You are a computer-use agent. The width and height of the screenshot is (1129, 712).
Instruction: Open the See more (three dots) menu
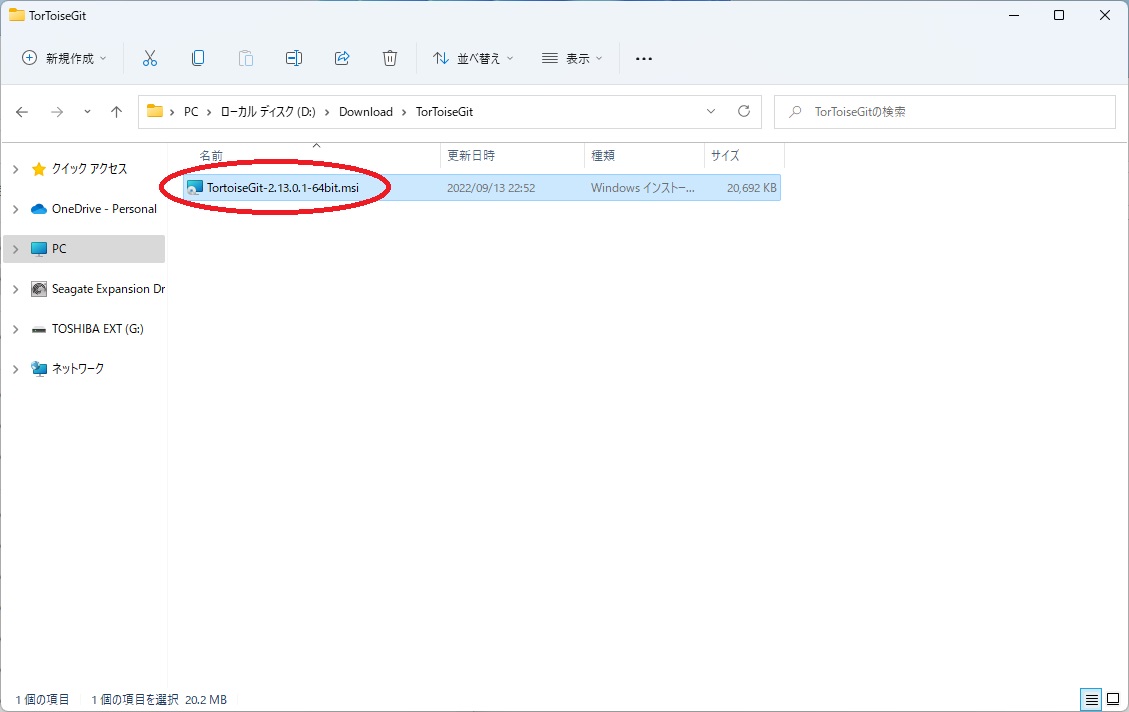[644, 58]
